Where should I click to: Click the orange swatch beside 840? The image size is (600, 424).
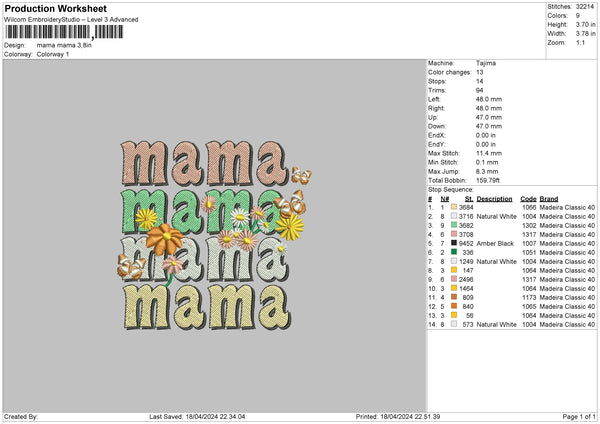click(454, 306)
